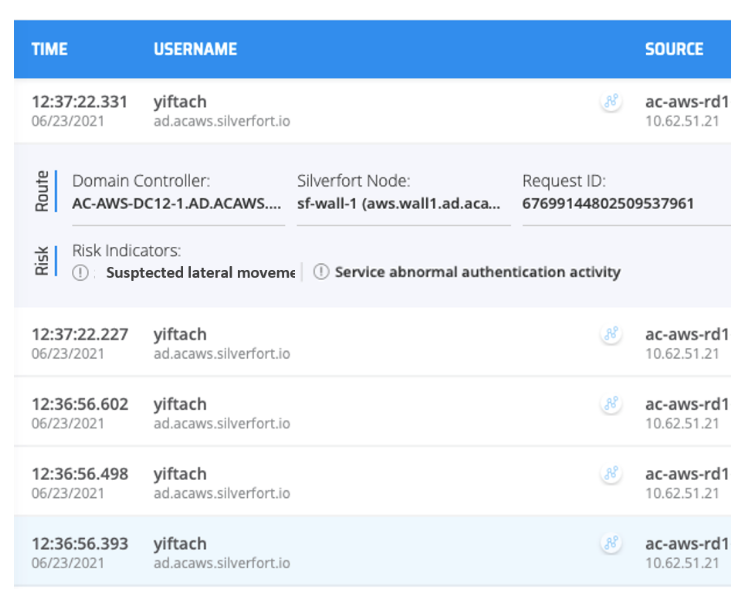This screenshot has width=753, height=615.
Task: Open the Service abnormal authentication activity indicator
Action: (x=477, y=272)
